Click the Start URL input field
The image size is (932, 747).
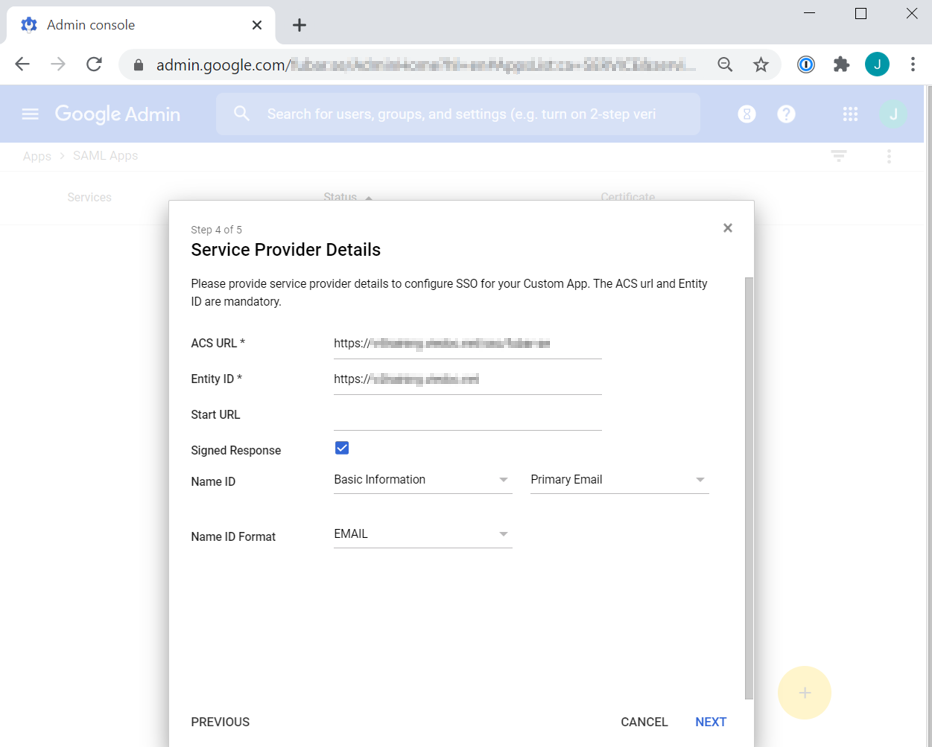click(467, 415)
